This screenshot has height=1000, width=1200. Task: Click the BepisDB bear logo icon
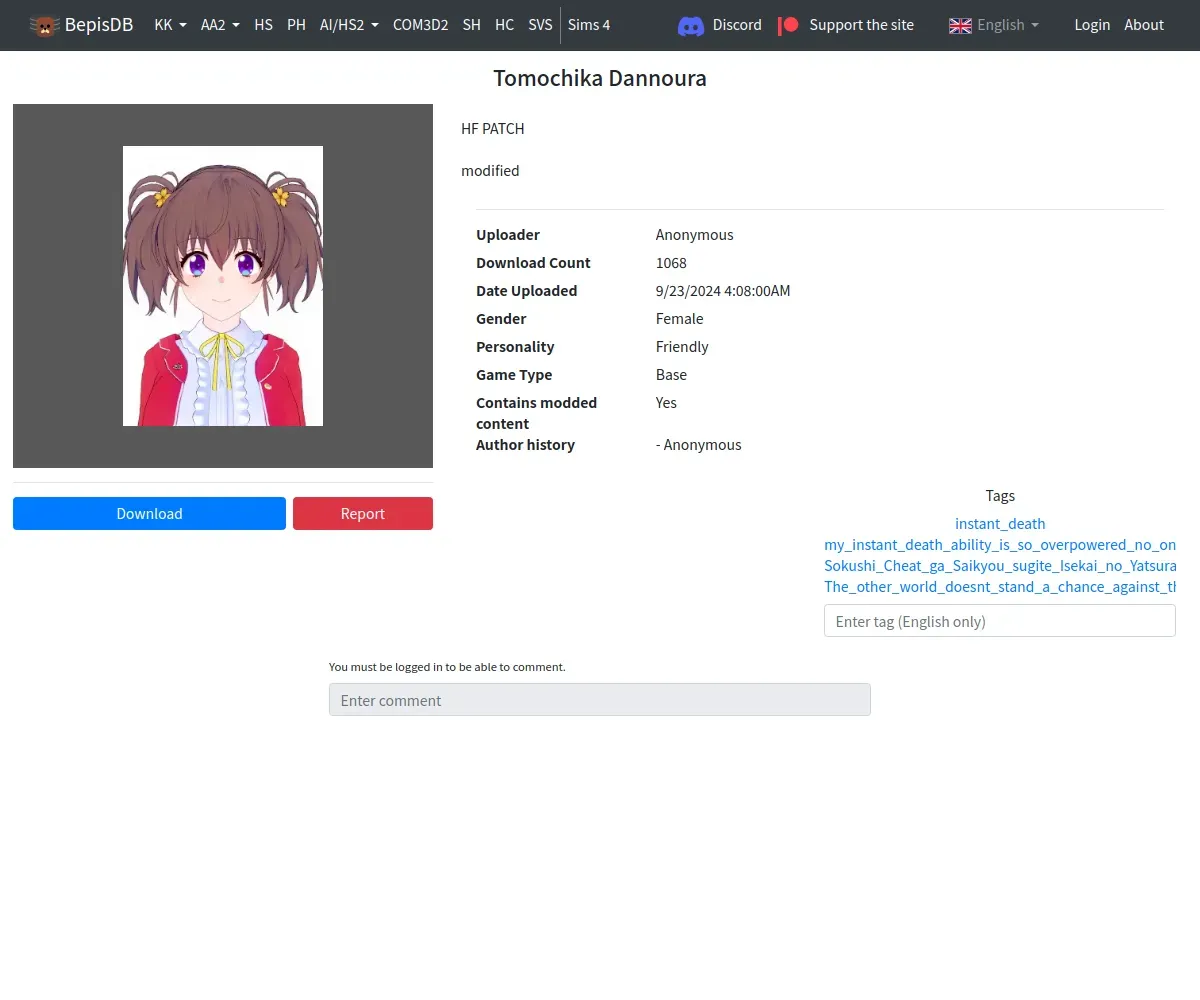(44, 25)
